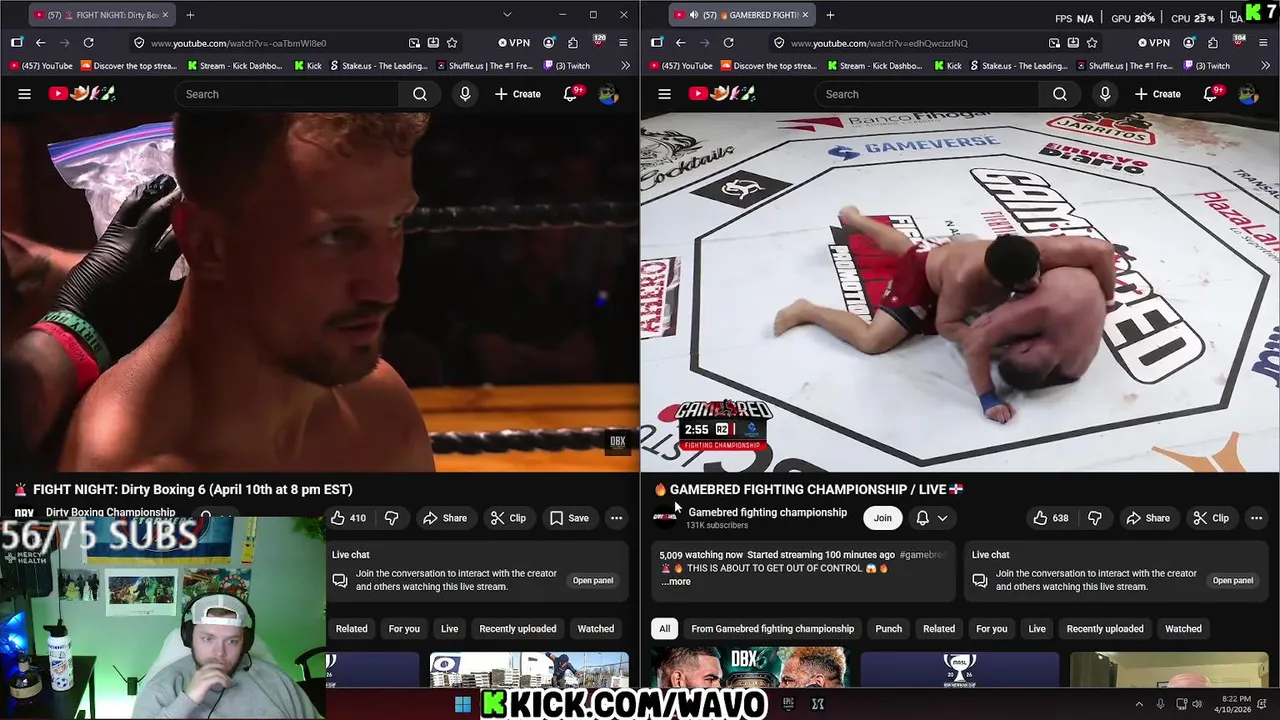Screen dimensions: 1280x720
Task: Bookmark page with star in left window
Action: 452,43
